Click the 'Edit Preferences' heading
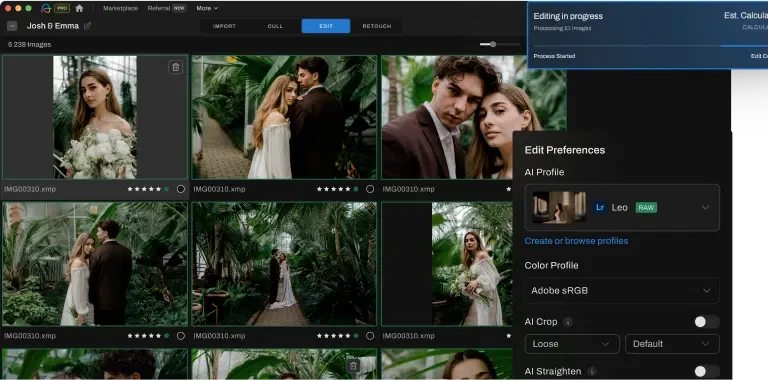769x380 pixels. (564, 150)
